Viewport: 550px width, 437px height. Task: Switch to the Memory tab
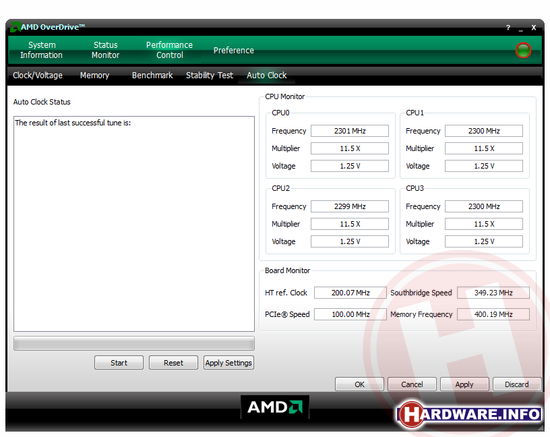(x=94, y=75)
